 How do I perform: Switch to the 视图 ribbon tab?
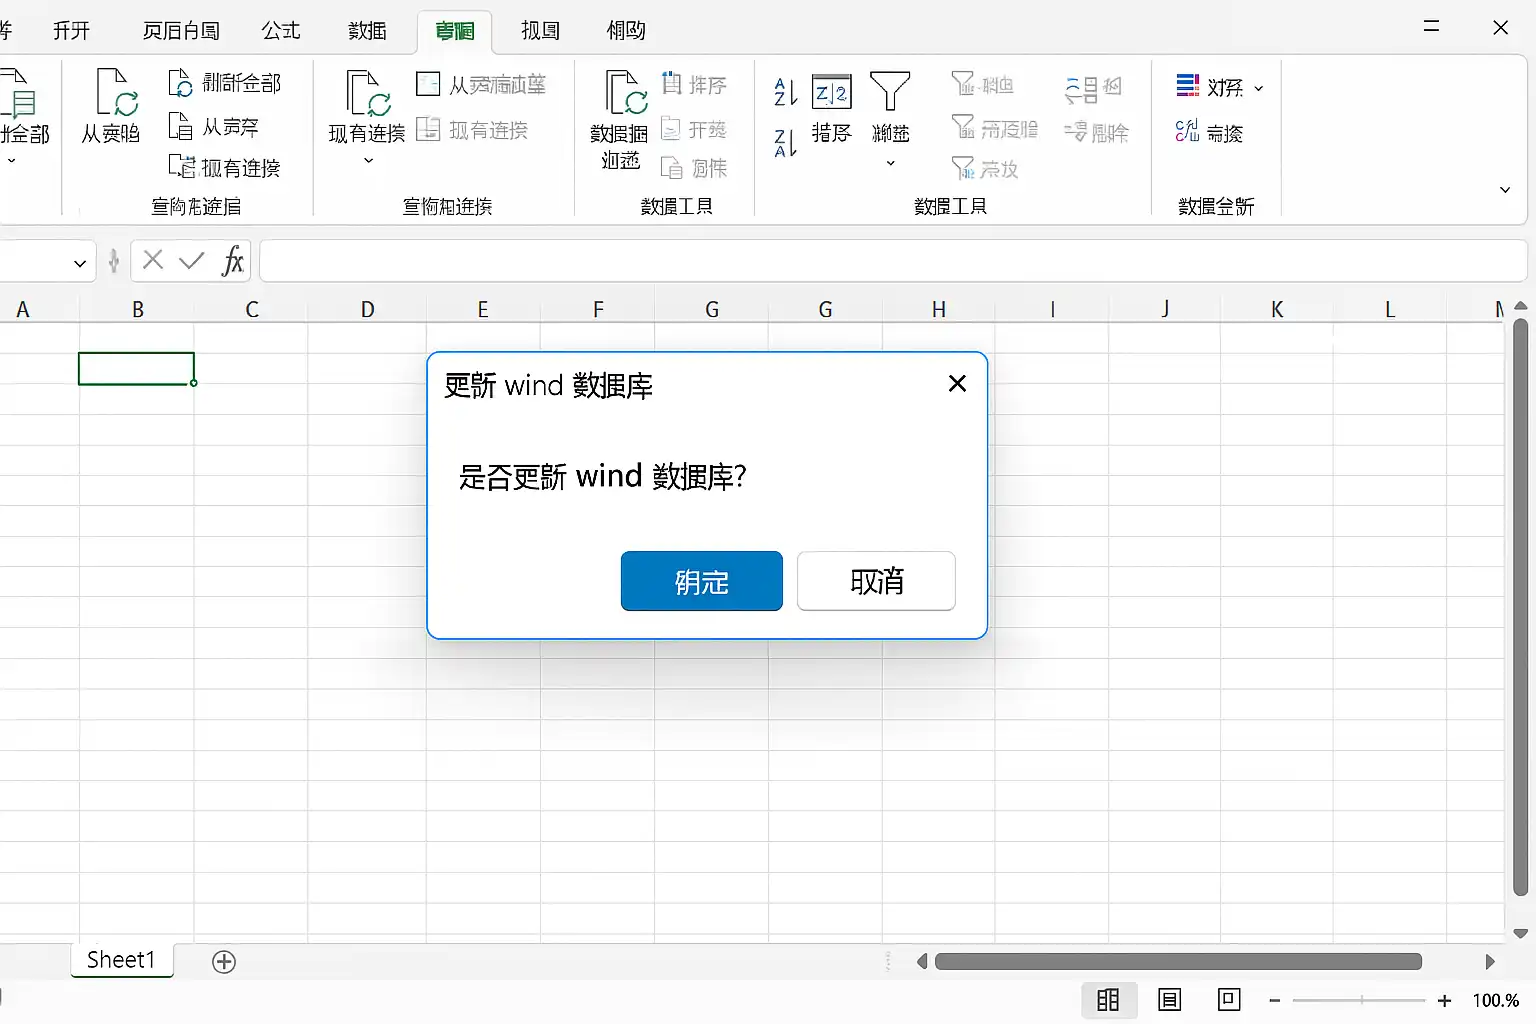point(540,31)
